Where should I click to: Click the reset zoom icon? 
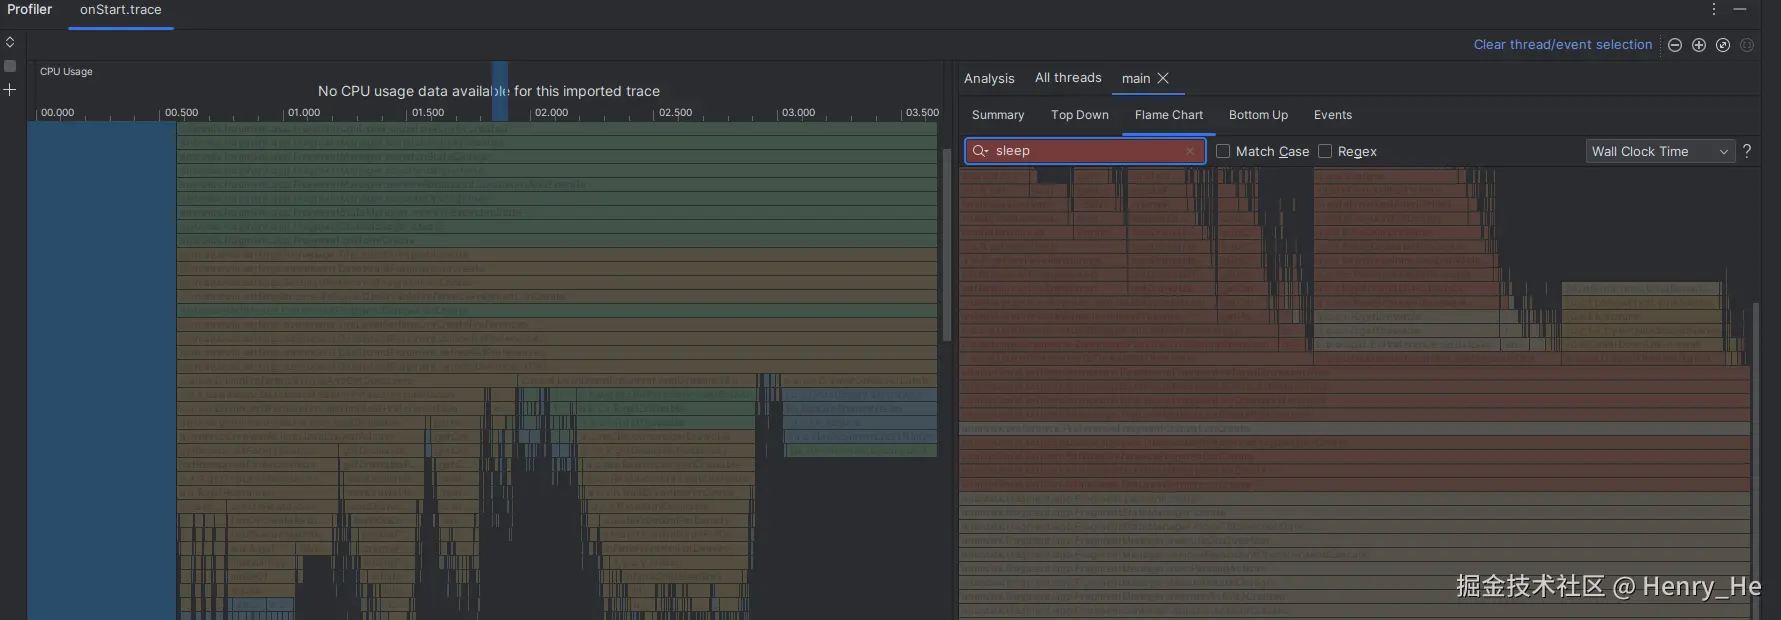tap(1722, 45)
